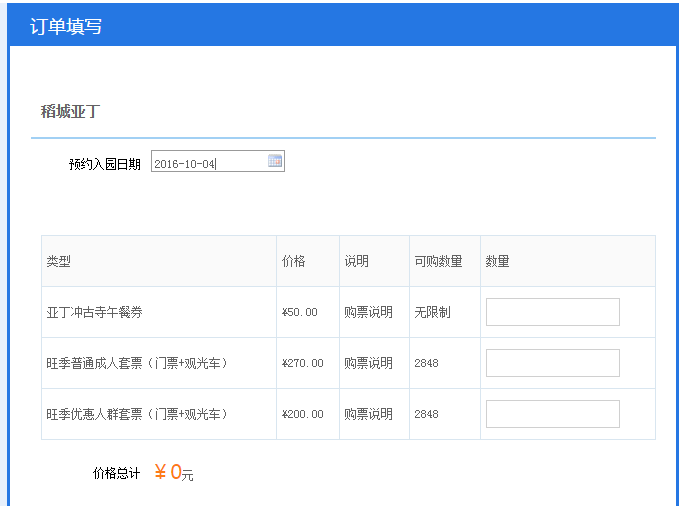Open 购票说明 for 亚丁冲古寺午餐券
687x506 pixels.
[x=368, y=312]
